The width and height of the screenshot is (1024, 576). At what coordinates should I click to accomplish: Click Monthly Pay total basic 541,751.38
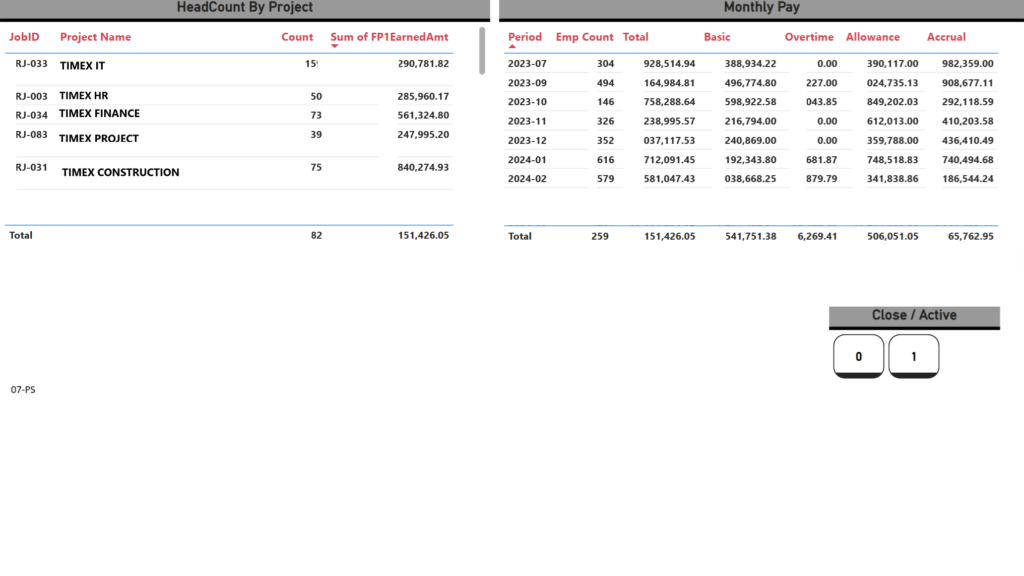click(x=750, y=236)
